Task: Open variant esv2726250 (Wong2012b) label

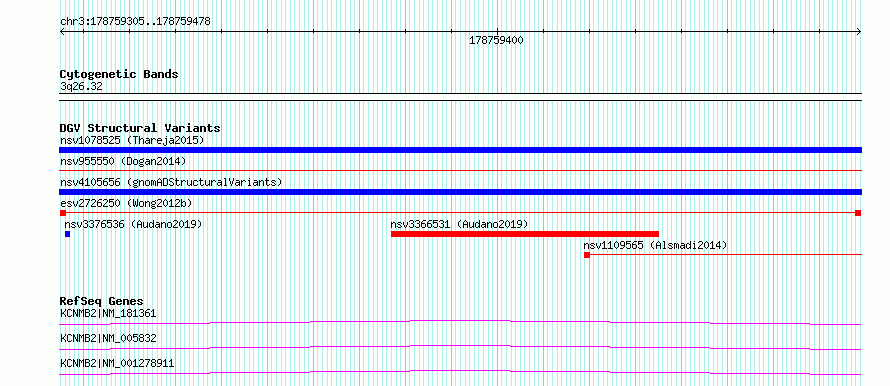Action: point(126,203)
